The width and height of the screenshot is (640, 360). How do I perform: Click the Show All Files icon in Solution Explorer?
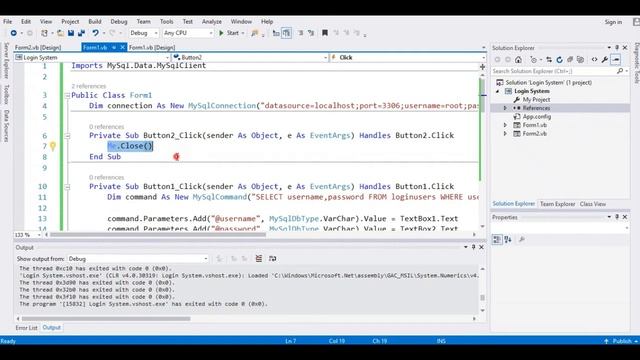(580, 60)
